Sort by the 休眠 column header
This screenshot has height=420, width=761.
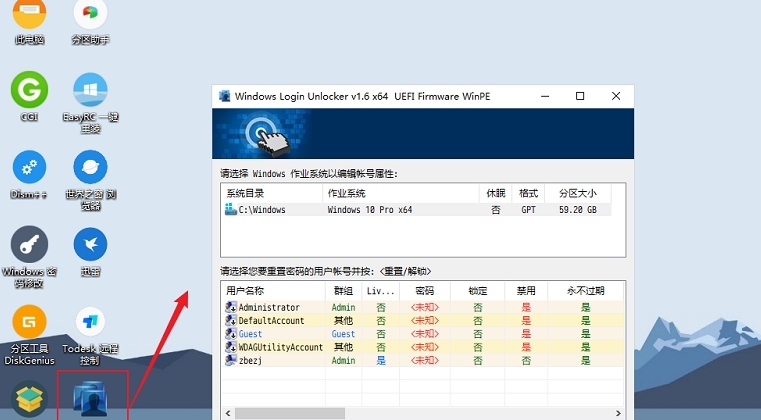[x=496, y=193]
